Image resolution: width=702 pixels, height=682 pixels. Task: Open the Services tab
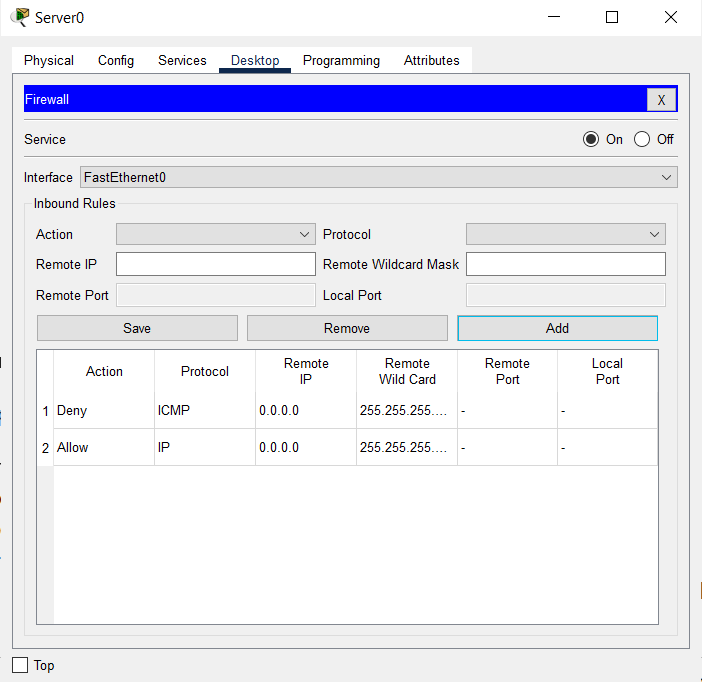pyautogui.click(x=182, y=60)
